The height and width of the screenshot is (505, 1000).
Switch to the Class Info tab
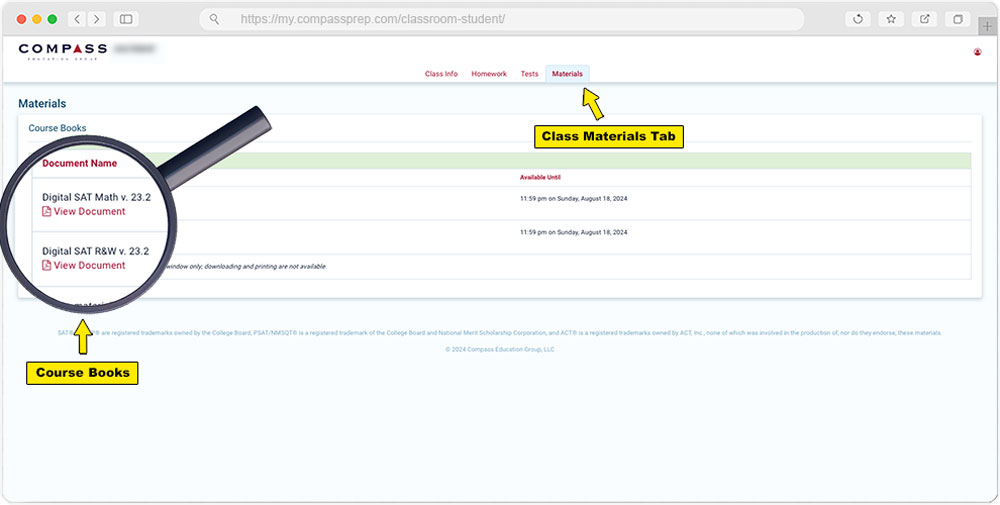point(441,74)
